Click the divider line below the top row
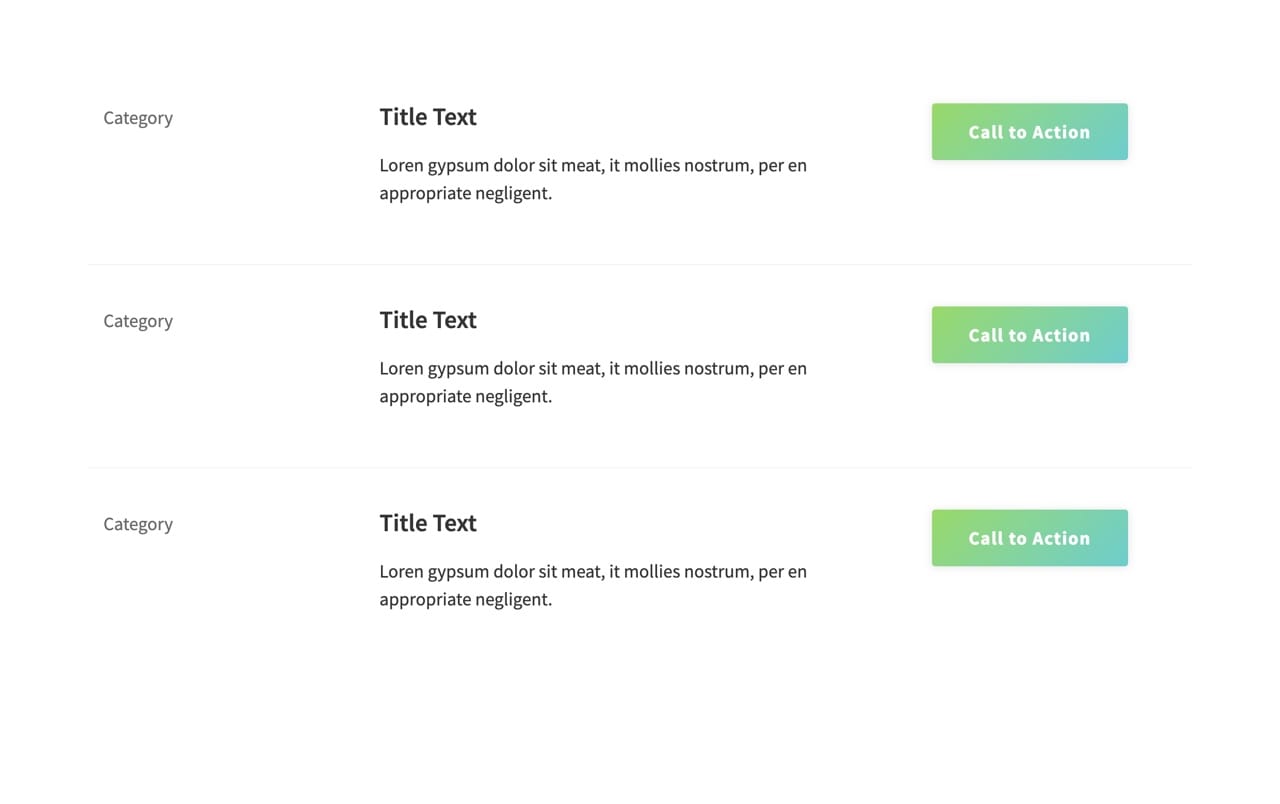This screenshot has height=804, width=1280. (640, 264)
